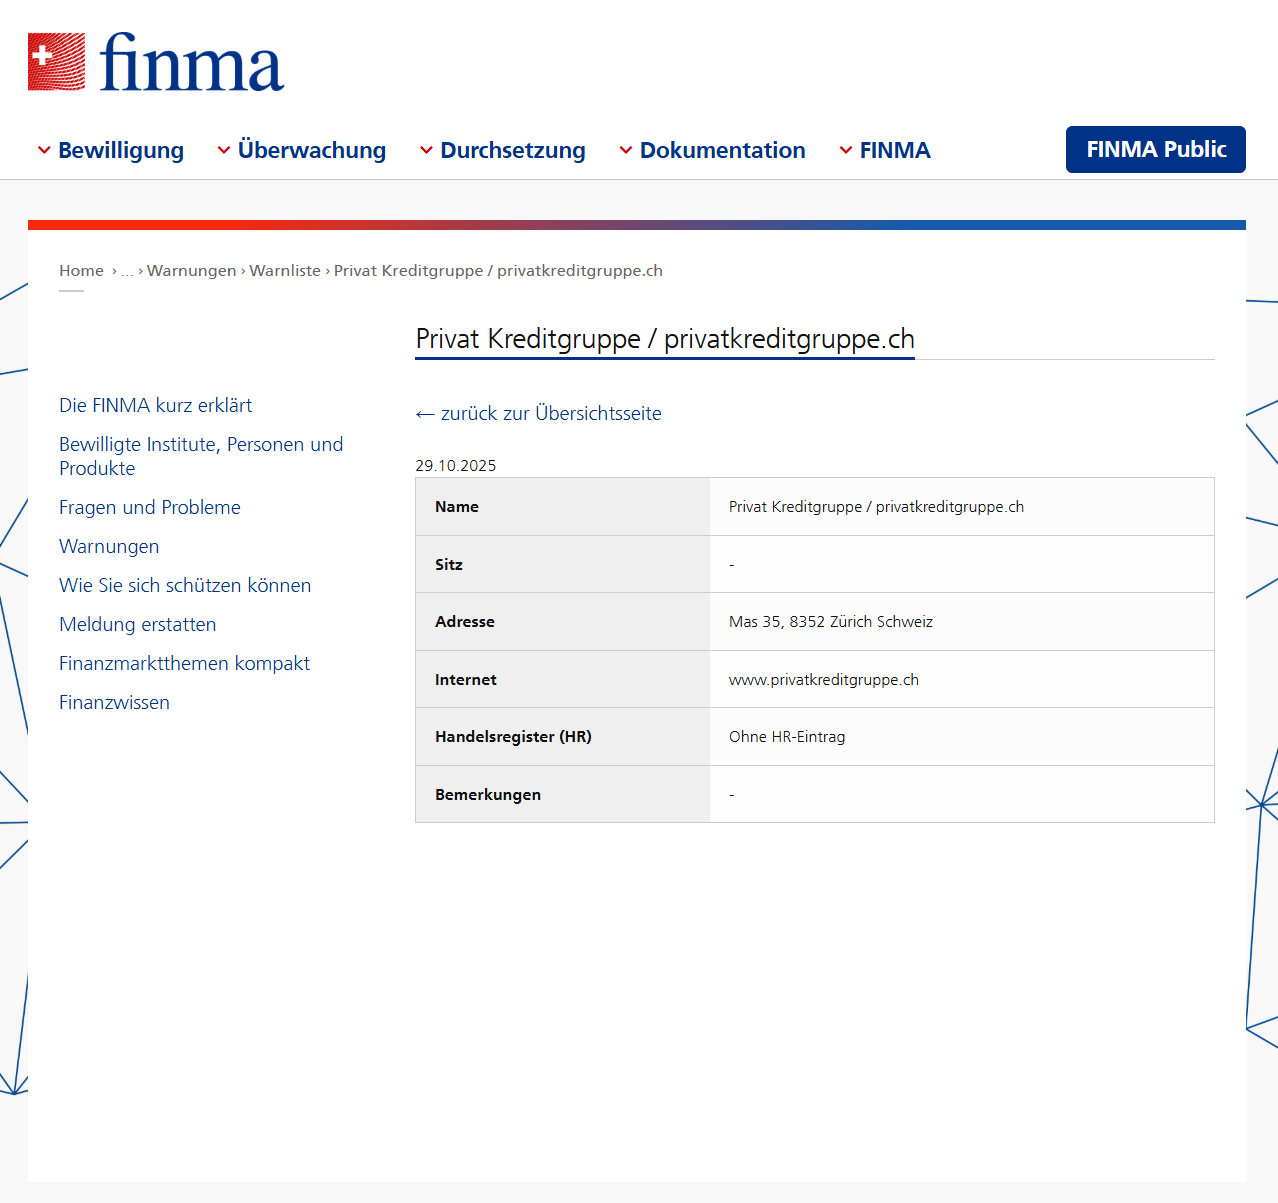1278x1203 pixels.
Task: Open Warnliste in breadcrumb
Action: click(x=285, y=271)
